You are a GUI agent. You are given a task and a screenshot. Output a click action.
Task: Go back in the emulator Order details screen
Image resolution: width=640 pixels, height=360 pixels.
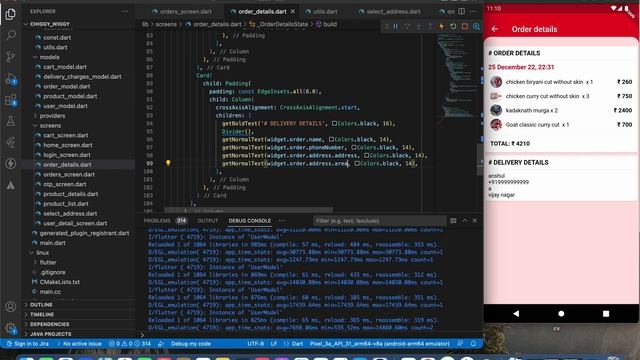point(495,29)
